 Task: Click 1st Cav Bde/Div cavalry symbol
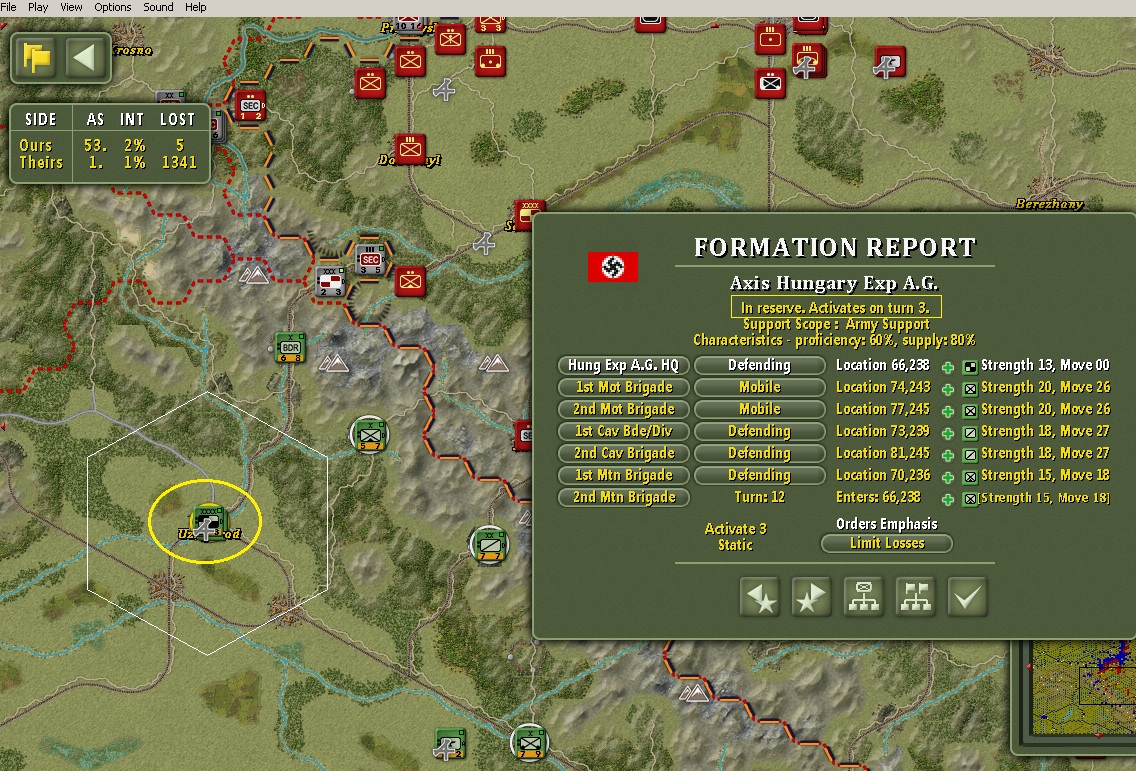(970, 433)
